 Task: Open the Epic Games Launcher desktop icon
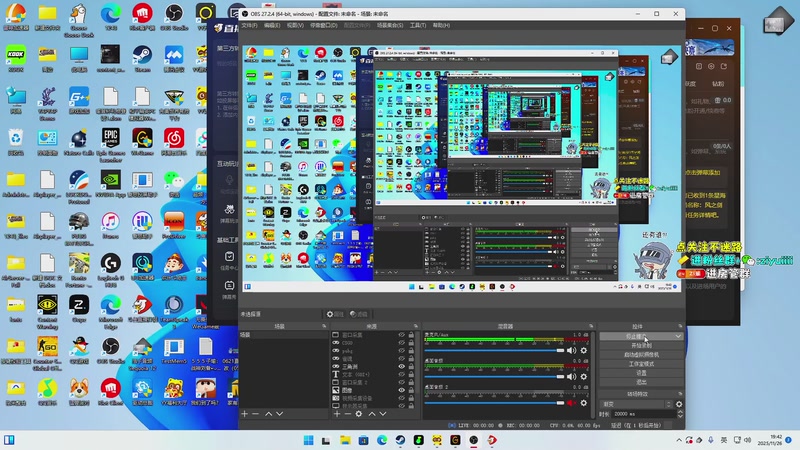pos(111,145)
